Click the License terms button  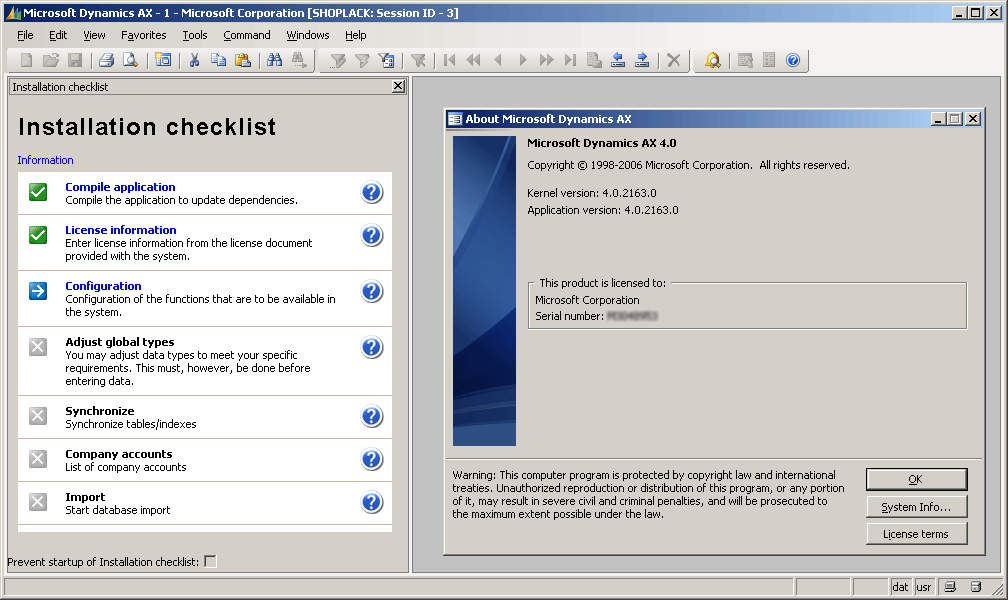pos(916,534)
